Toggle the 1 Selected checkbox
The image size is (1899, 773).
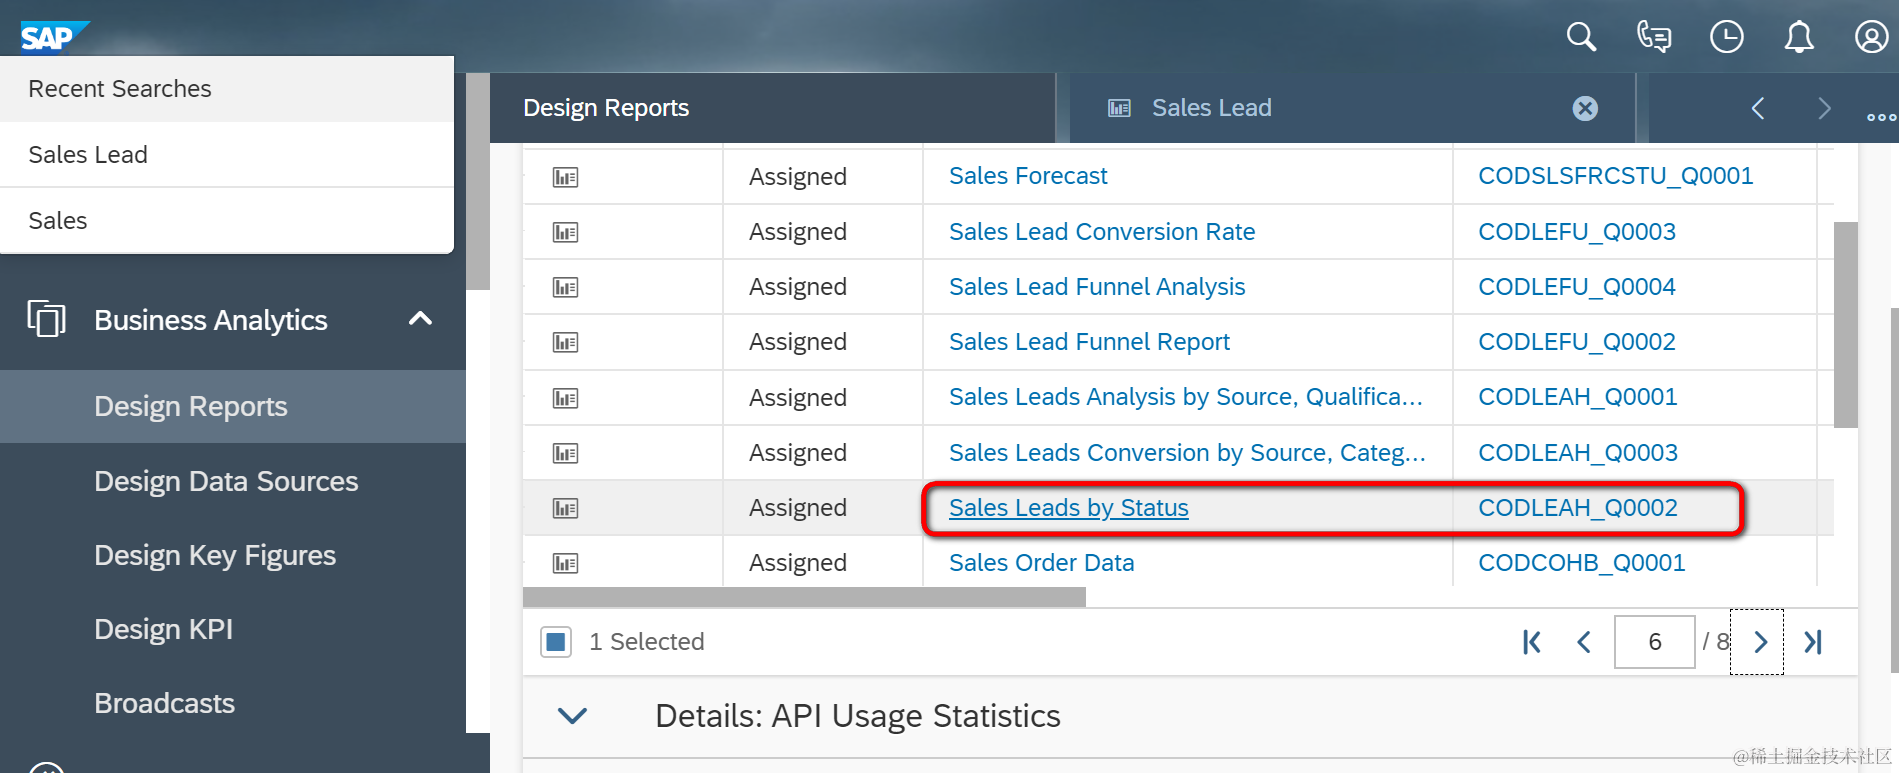tap(556, 642)
